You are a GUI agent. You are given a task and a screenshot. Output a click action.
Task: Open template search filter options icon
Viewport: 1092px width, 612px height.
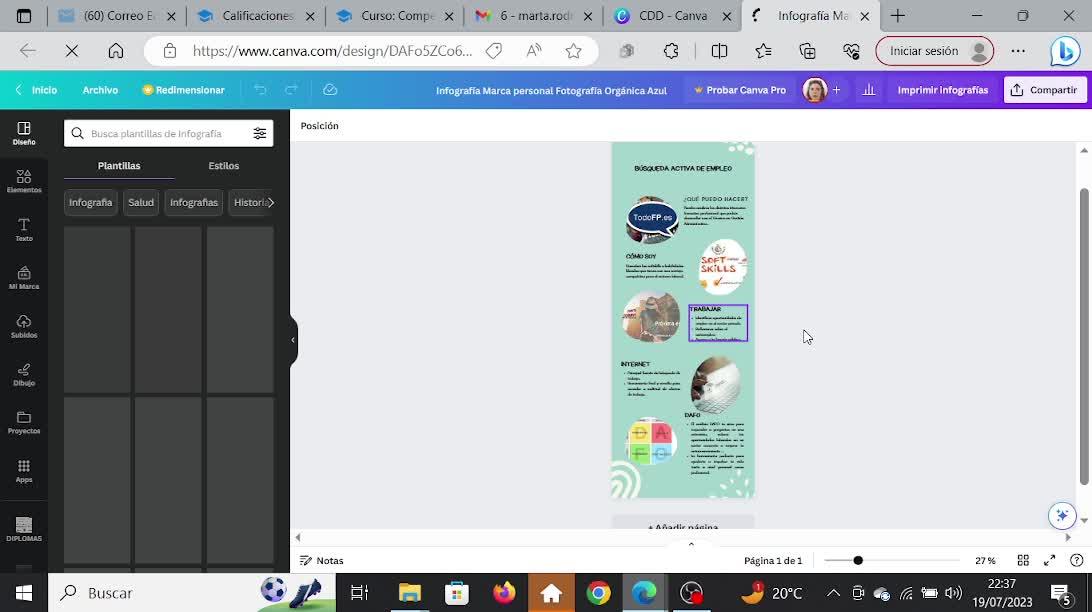pos(260,133)
